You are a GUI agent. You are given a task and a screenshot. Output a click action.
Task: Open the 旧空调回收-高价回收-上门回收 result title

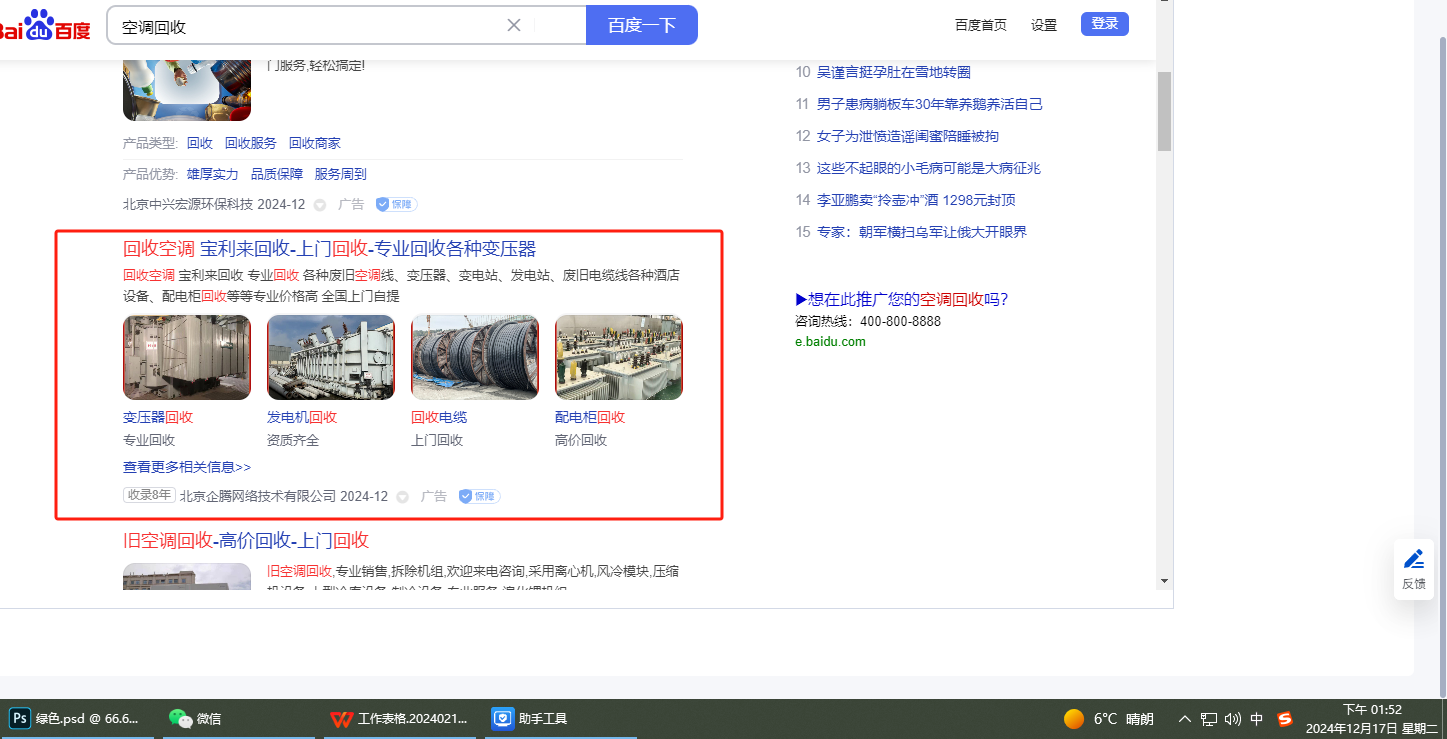coord(246,541)
